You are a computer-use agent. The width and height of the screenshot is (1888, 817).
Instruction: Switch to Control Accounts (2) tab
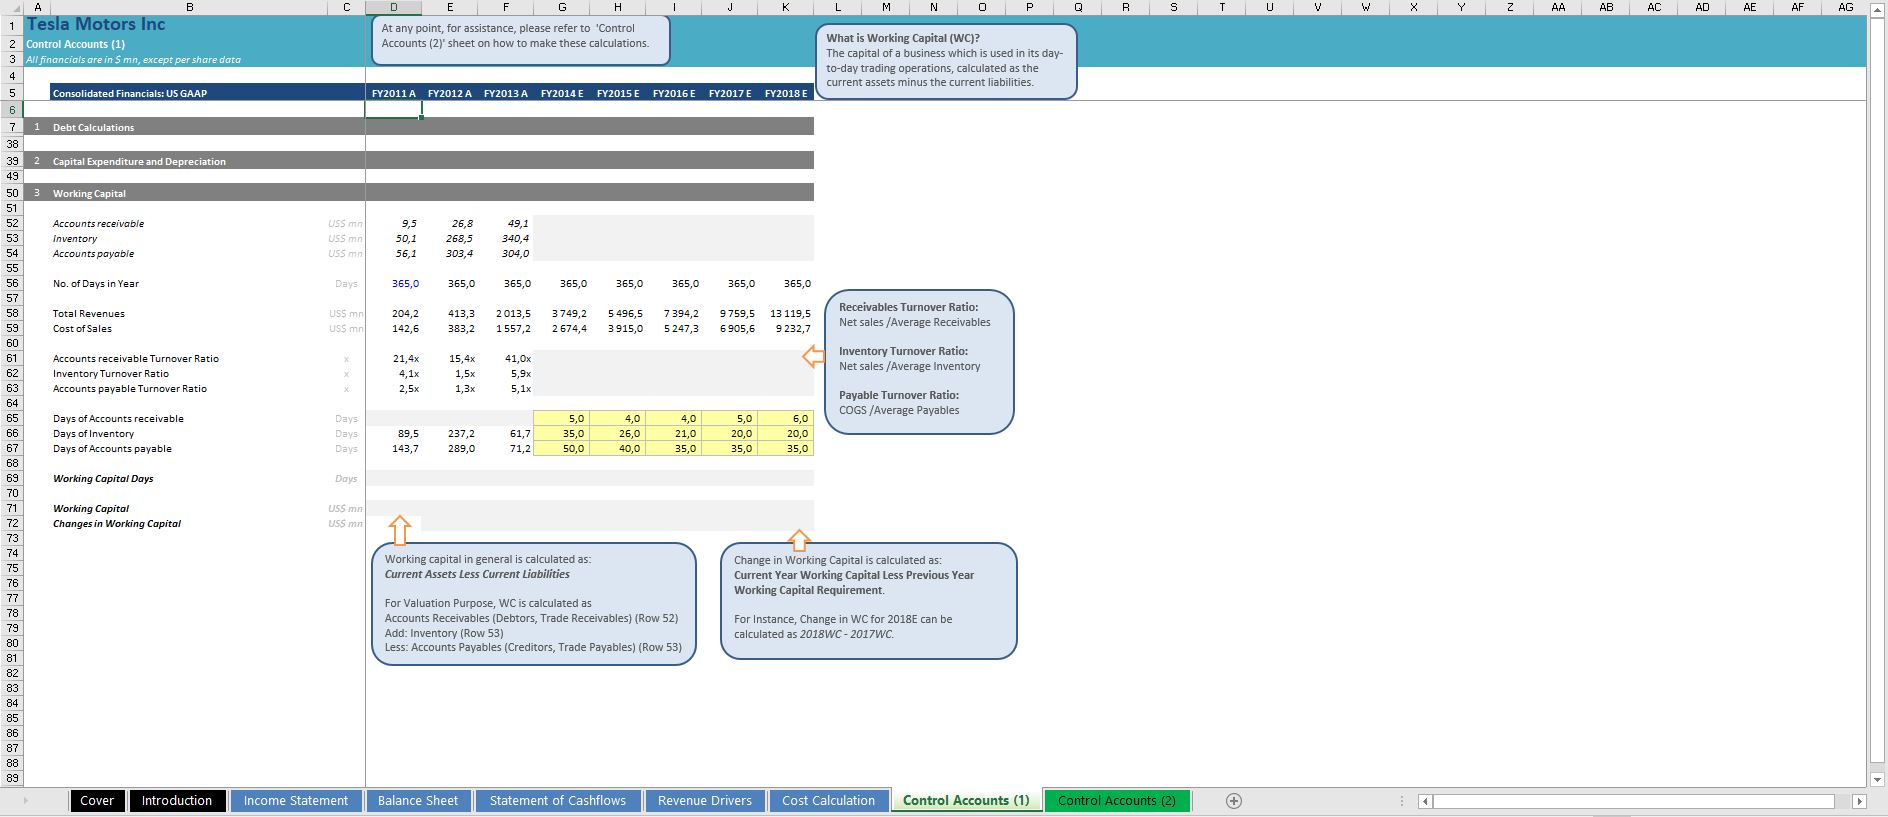[x=1117, y=801]
